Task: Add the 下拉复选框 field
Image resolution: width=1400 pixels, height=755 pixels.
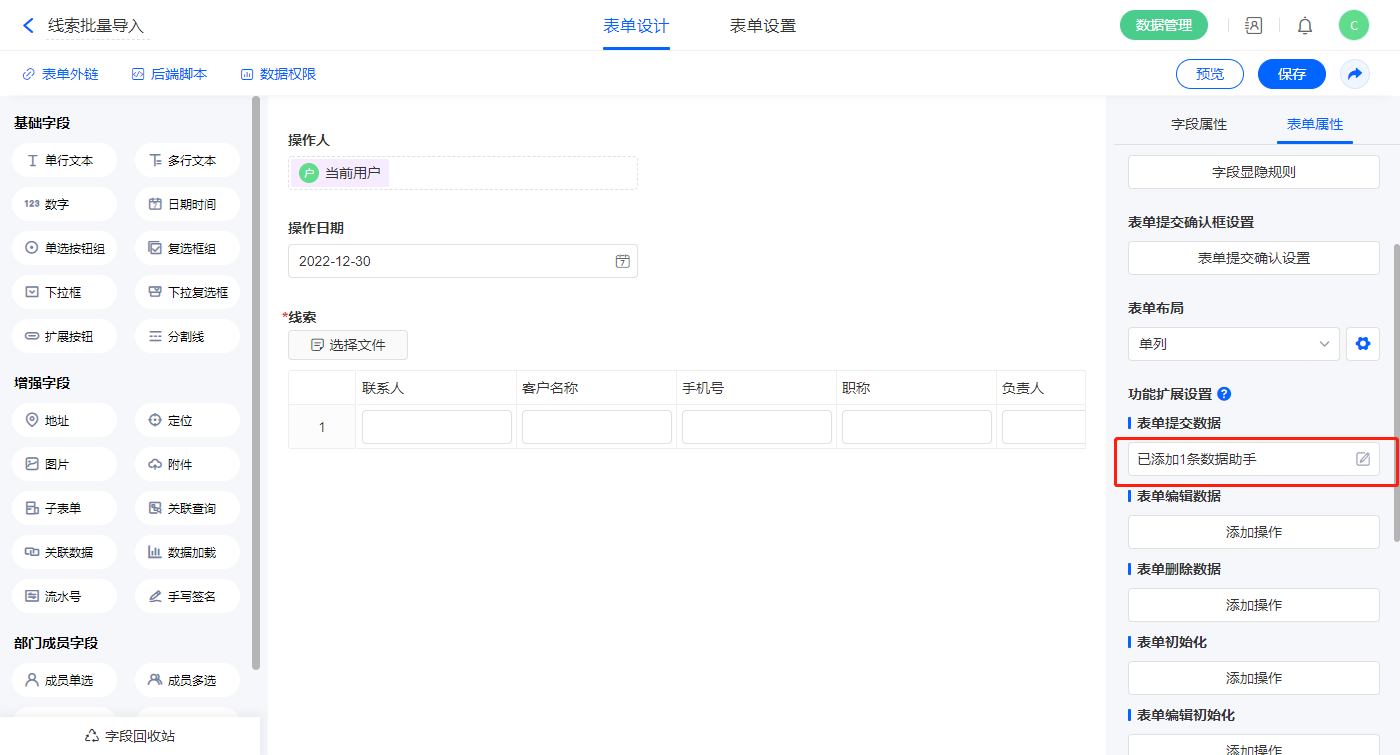Action: [x=187, y=292]
